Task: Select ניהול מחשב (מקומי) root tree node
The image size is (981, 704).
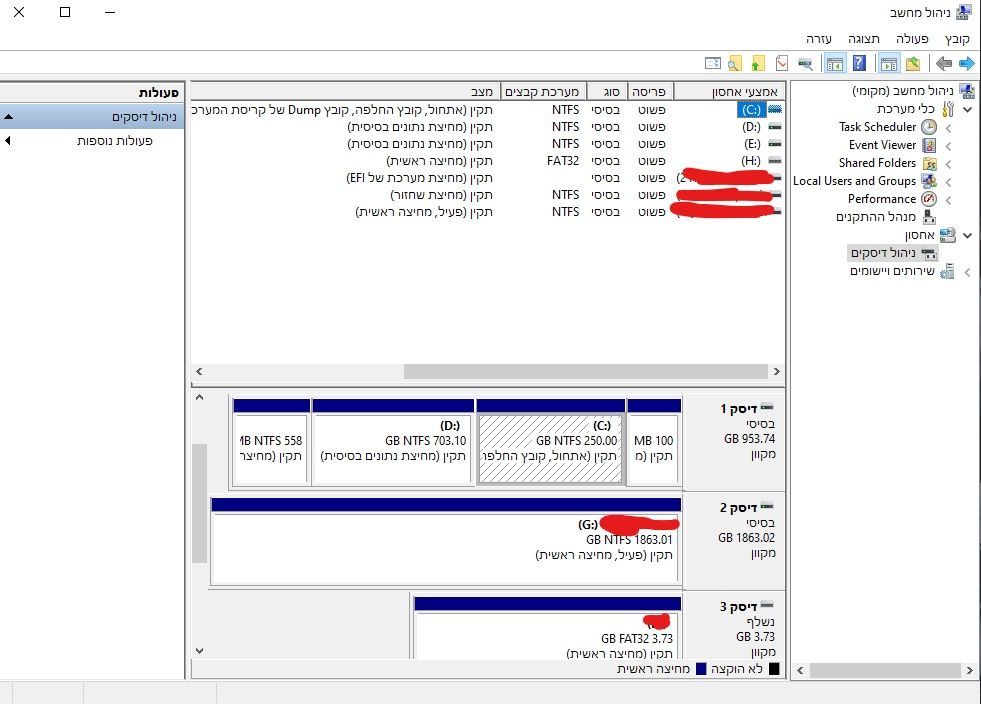Action: (x=903, y=91)
